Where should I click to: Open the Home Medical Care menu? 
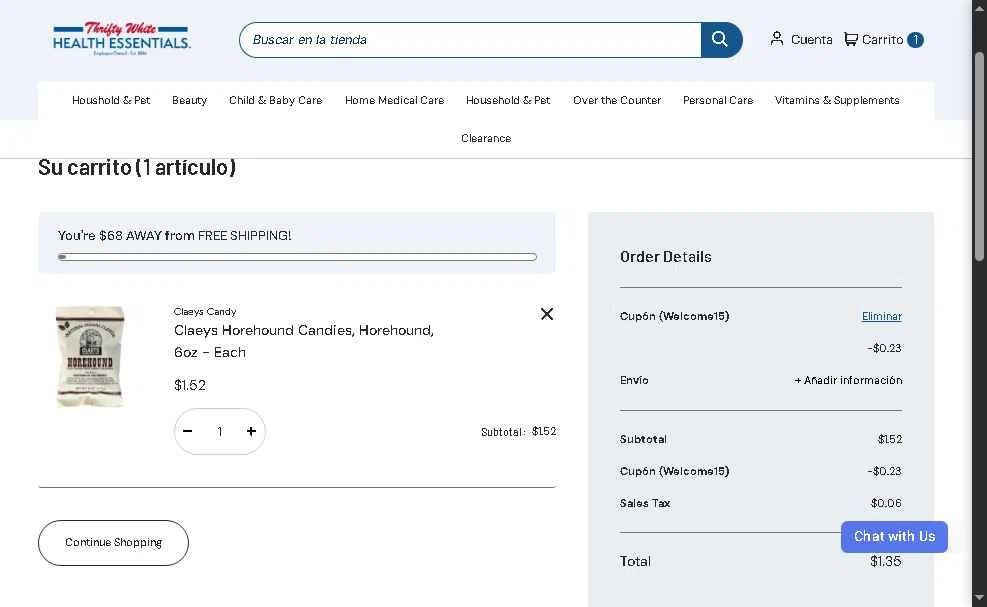pos(394,100)
